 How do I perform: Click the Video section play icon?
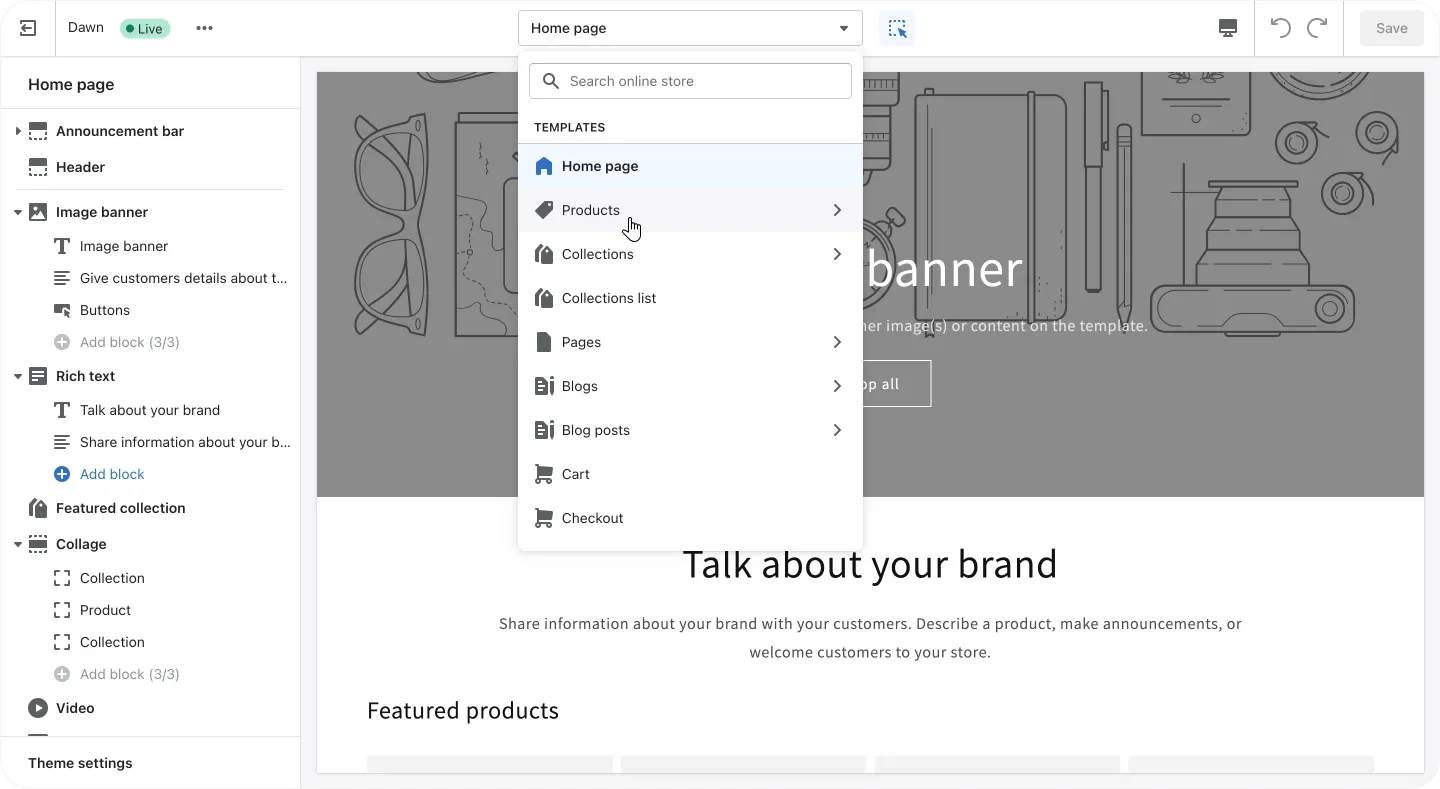[x=37, y=708]
